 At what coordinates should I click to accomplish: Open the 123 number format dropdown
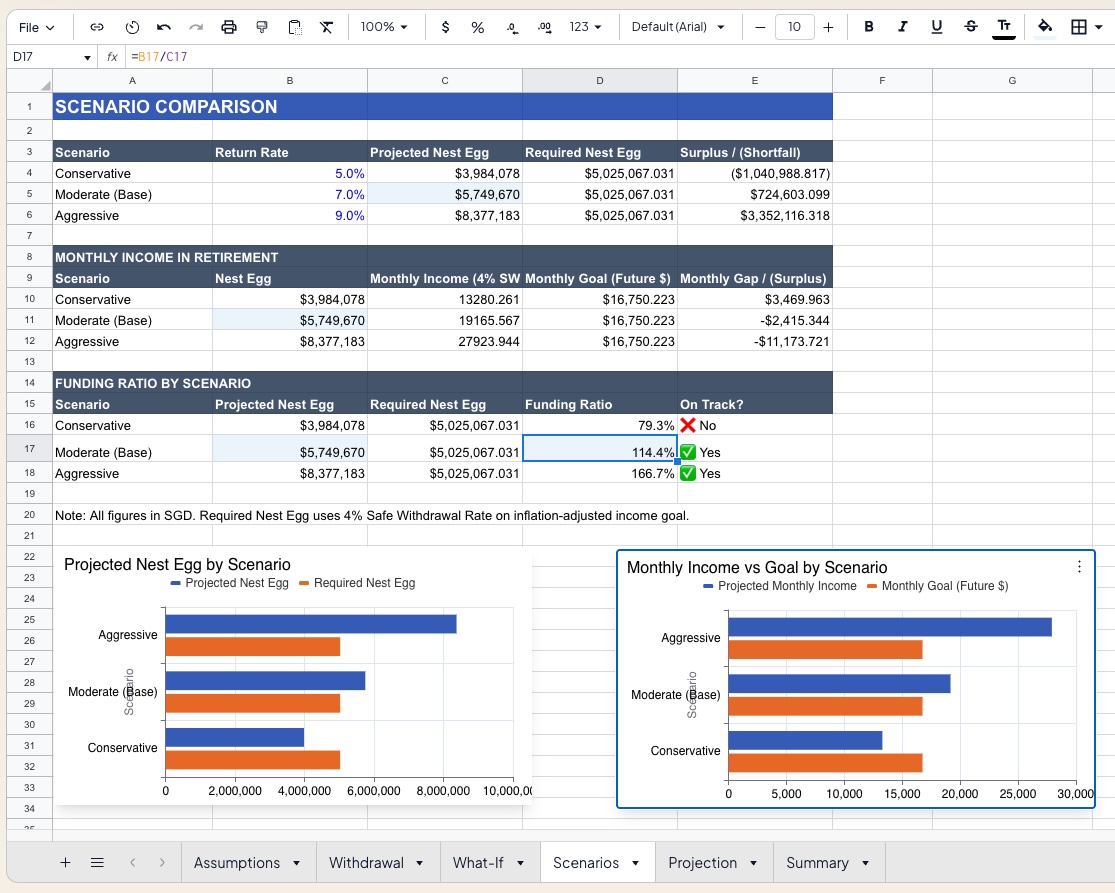[x=585, y=27]
